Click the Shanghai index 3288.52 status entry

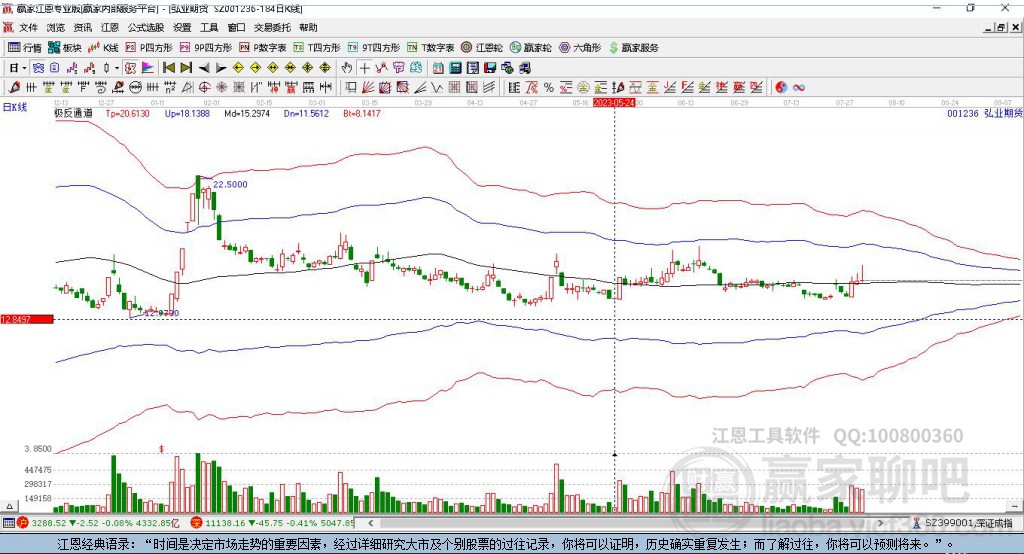pos(98,523)
